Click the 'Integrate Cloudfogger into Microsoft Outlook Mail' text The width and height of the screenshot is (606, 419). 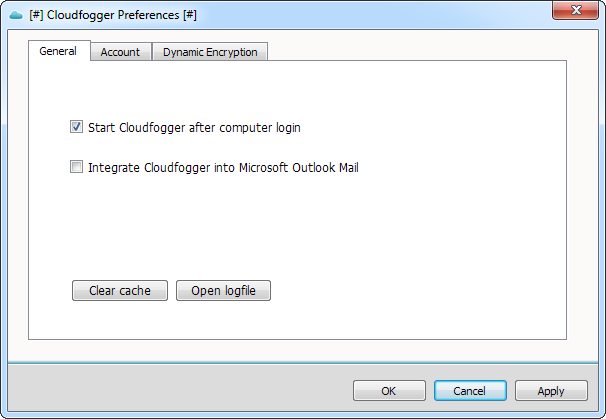point(223,168)
